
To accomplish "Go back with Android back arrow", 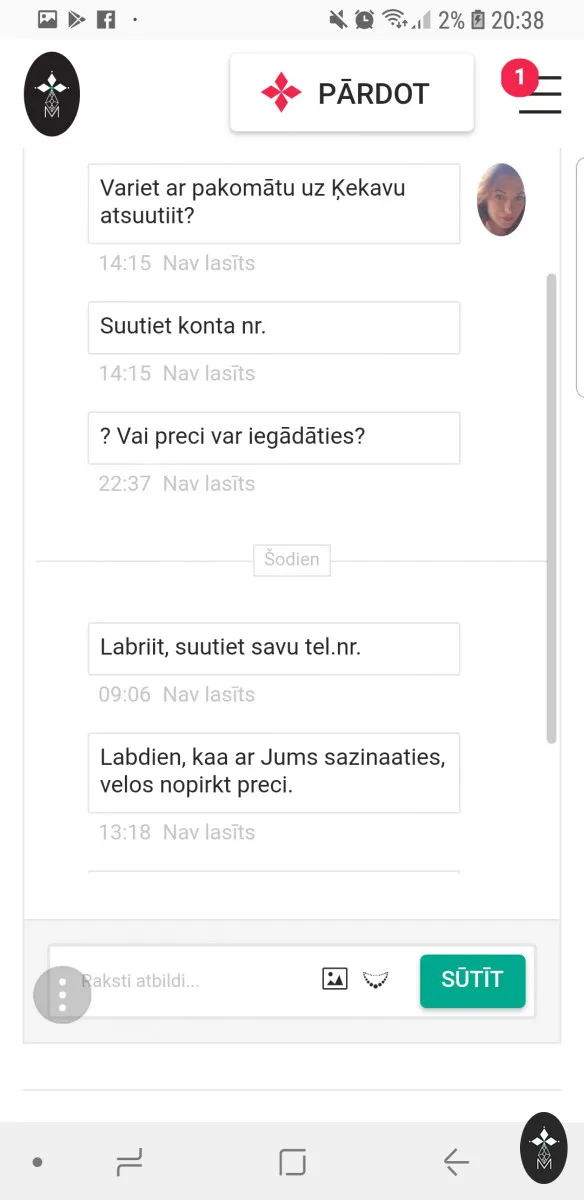I will (456, 1162).
